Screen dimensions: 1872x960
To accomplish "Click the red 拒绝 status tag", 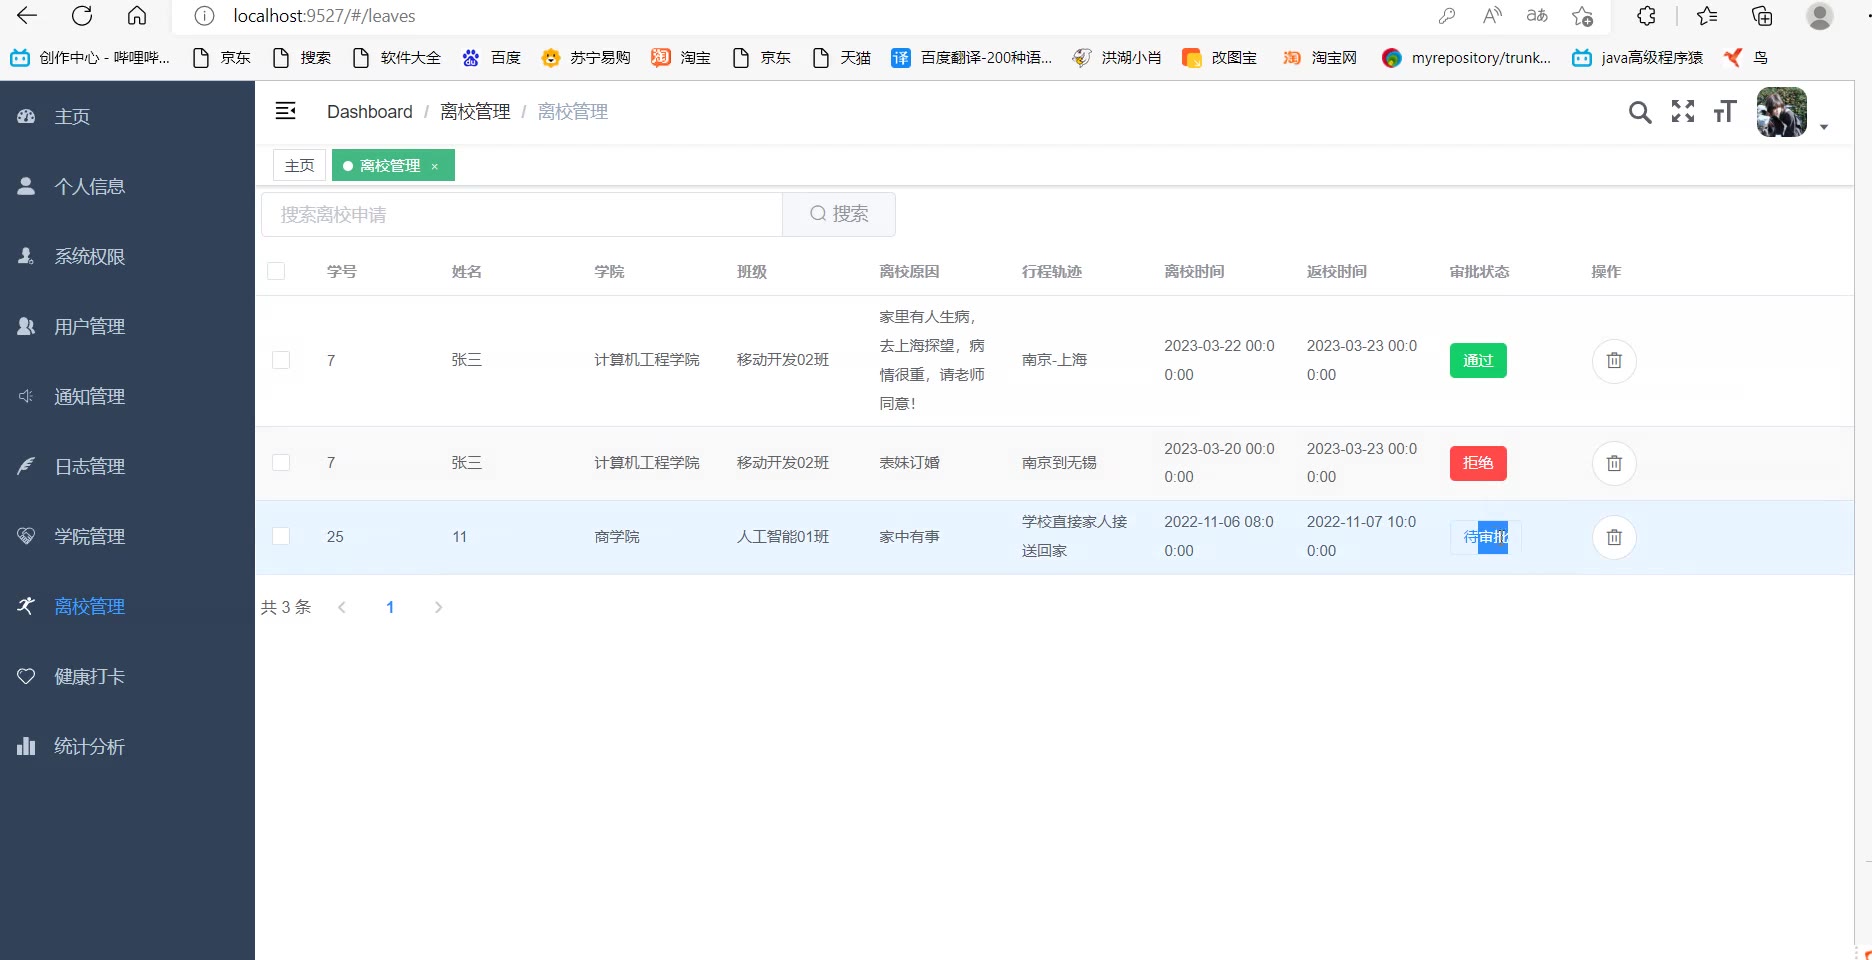I will click(x=1478, y=462).
